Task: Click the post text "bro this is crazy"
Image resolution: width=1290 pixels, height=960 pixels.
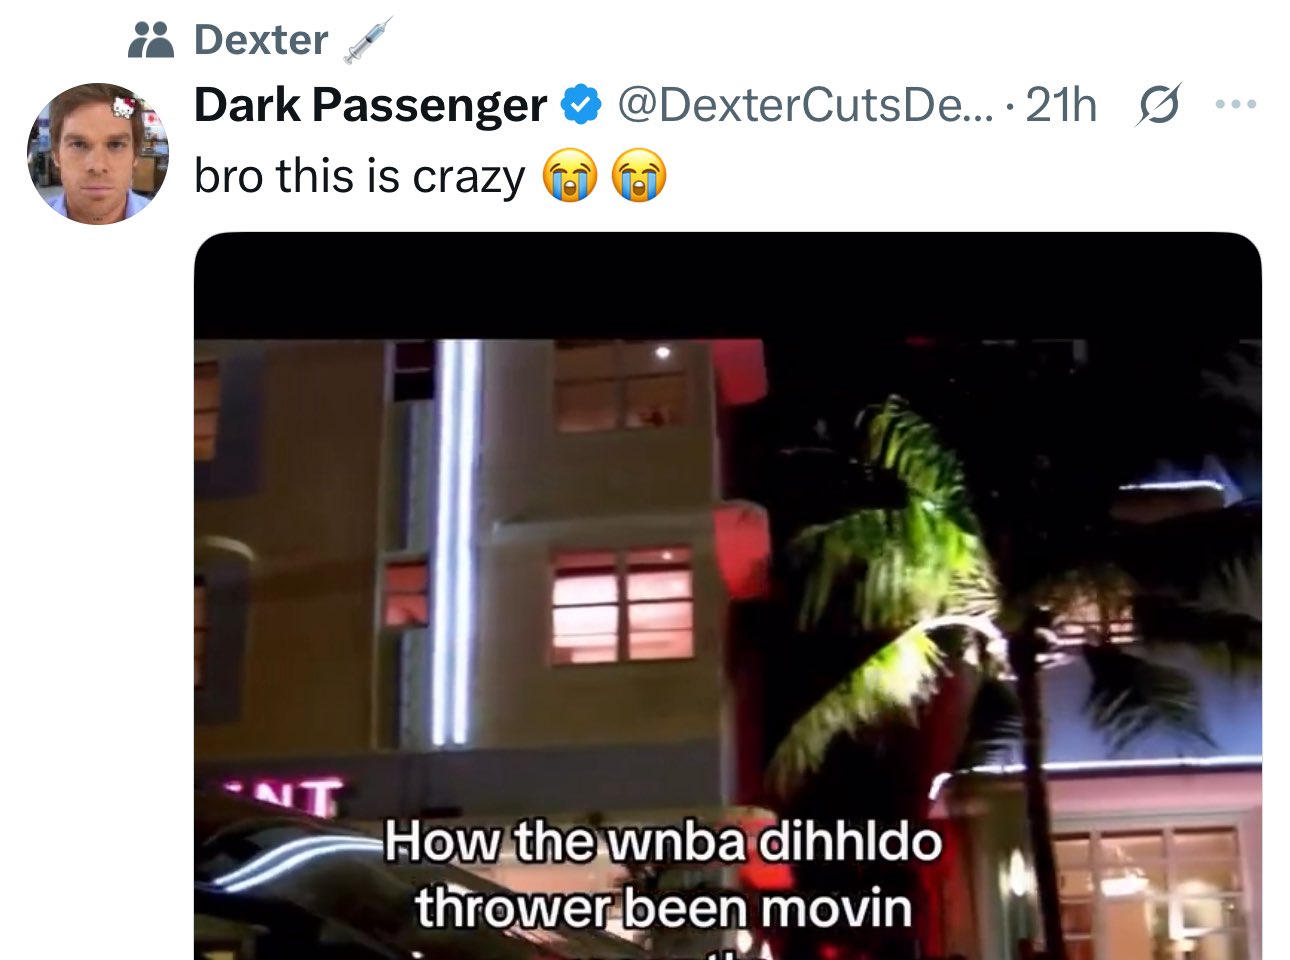Action: [359, 177]
